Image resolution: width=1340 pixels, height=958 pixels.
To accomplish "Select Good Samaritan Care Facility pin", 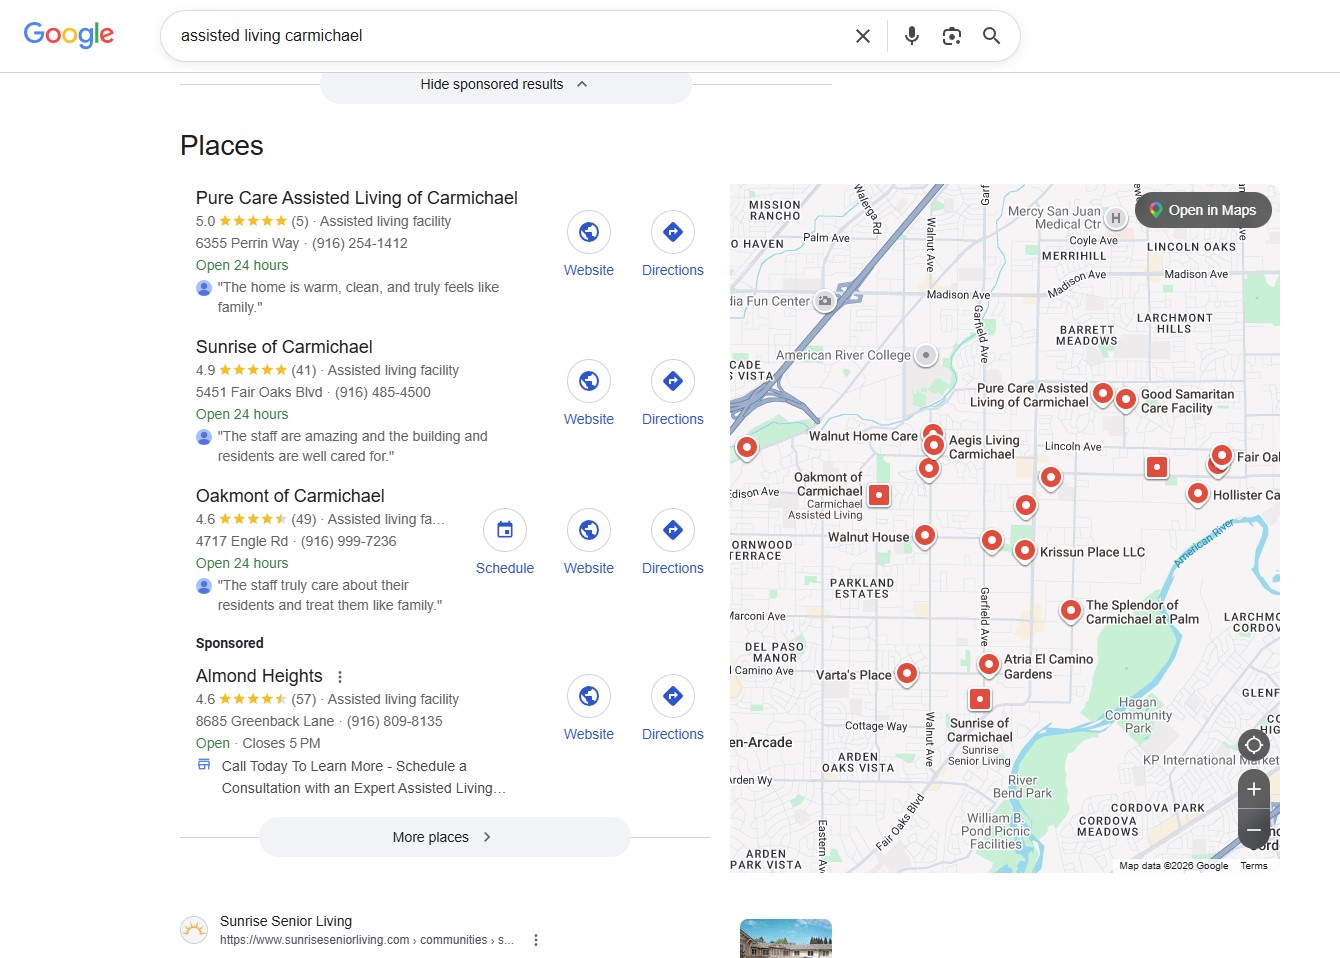I will (x=1125, y=400).
